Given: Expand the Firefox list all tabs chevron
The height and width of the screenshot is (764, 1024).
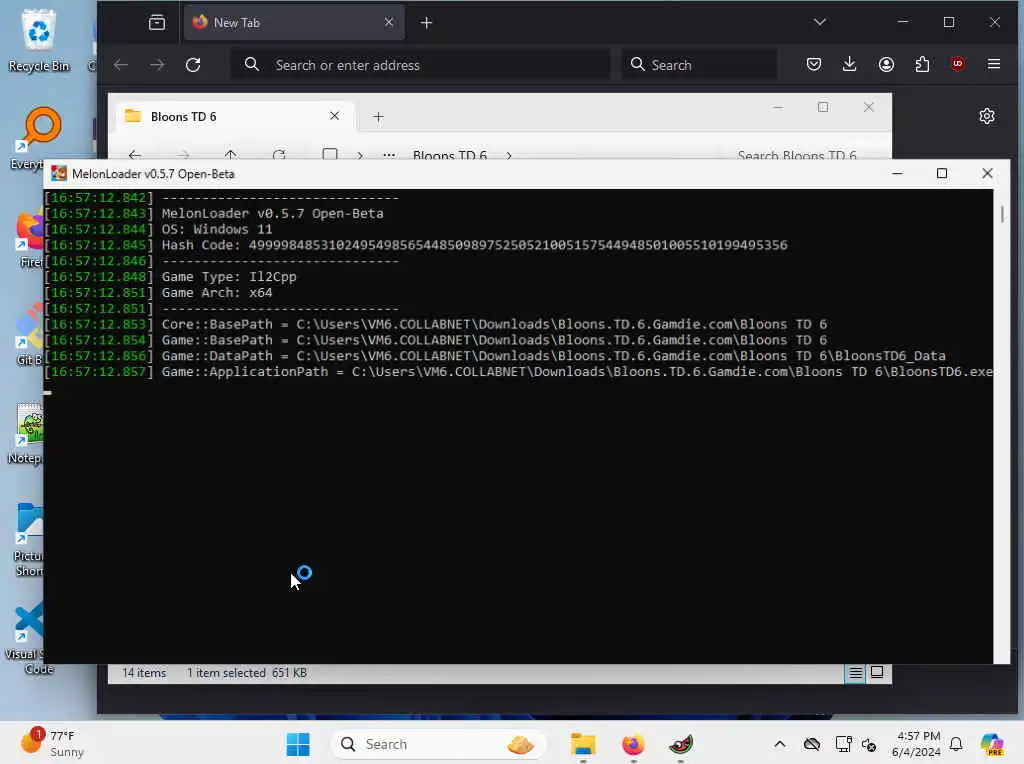Looking at the screenshot, I should click(x=820, y=22).
